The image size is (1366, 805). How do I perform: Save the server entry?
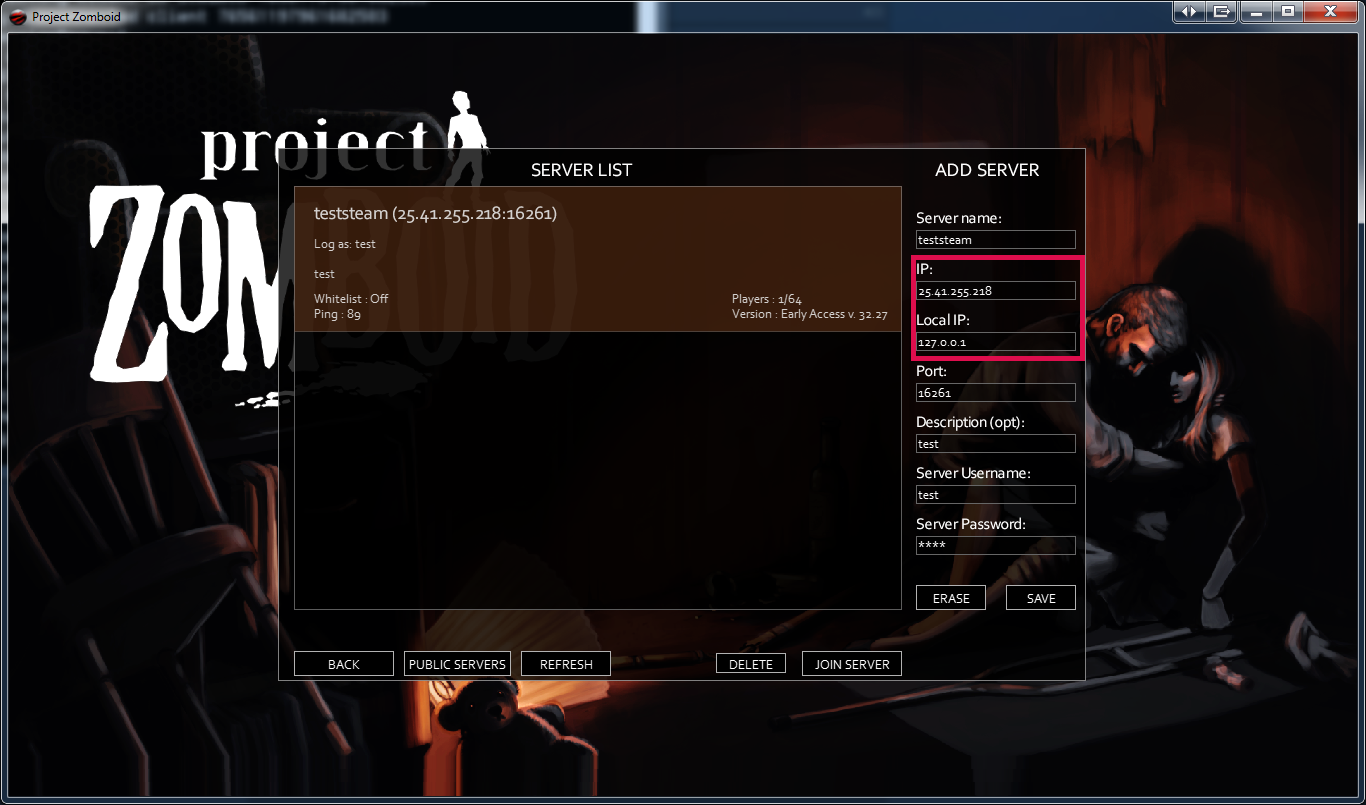[1041, 598]
